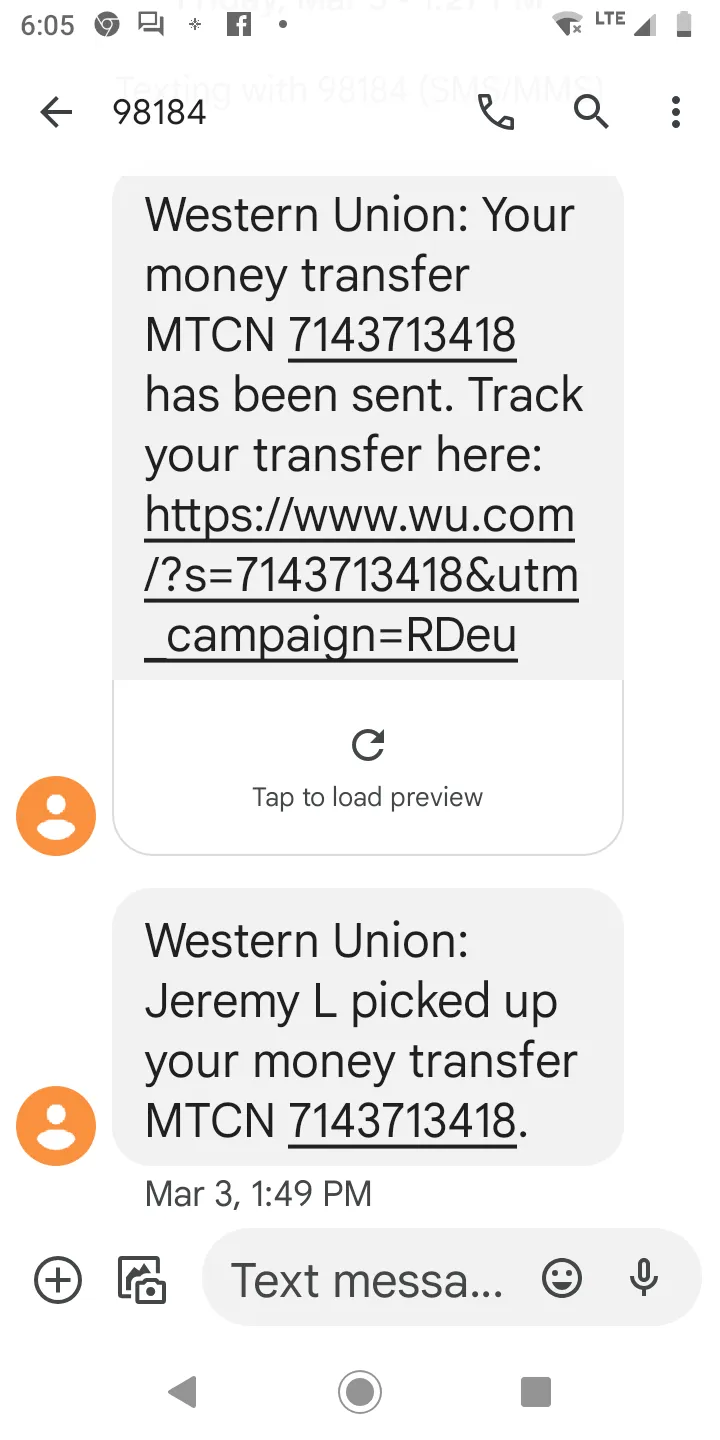
Task: Tap Android back navigation button
Action: [x=183, y=1391]
